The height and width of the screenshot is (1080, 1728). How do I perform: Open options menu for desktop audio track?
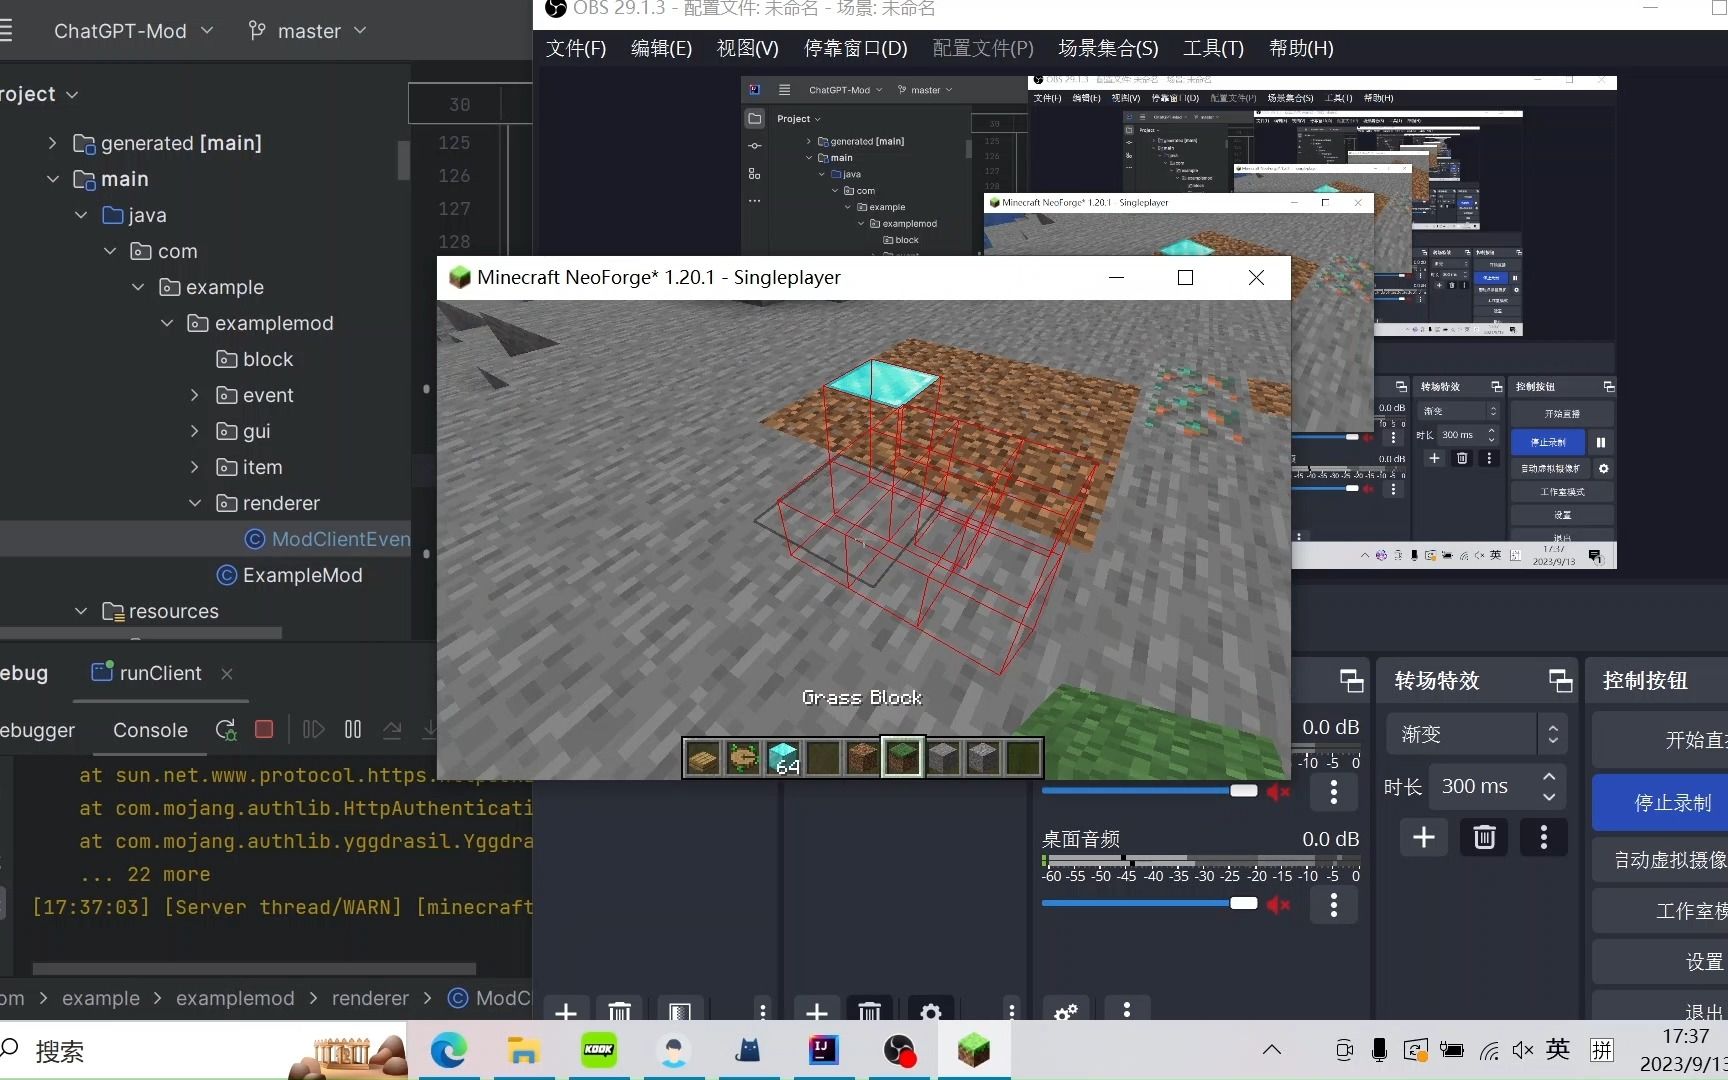[x=1333, y=905]
